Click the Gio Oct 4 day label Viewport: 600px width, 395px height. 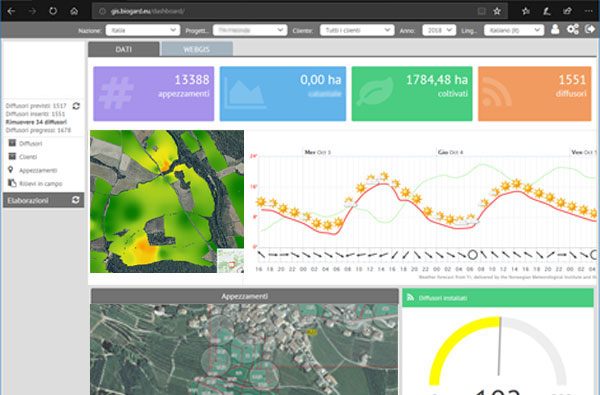point(450,152)
